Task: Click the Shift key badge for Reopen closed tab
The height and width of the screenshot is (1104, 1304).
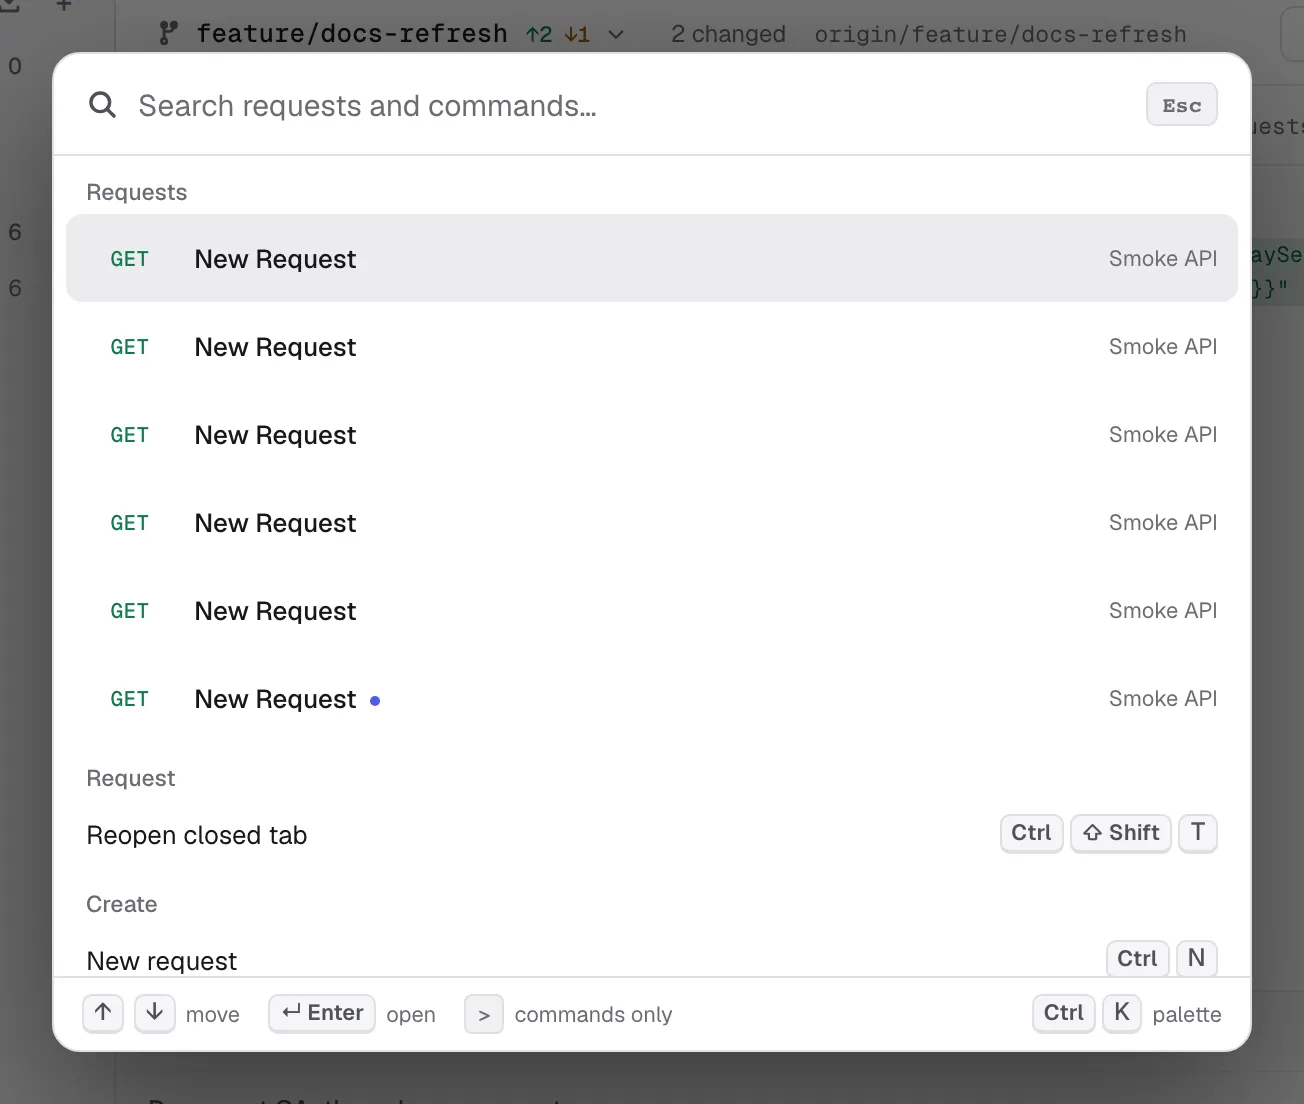Action: click(x=1121, y=833)
